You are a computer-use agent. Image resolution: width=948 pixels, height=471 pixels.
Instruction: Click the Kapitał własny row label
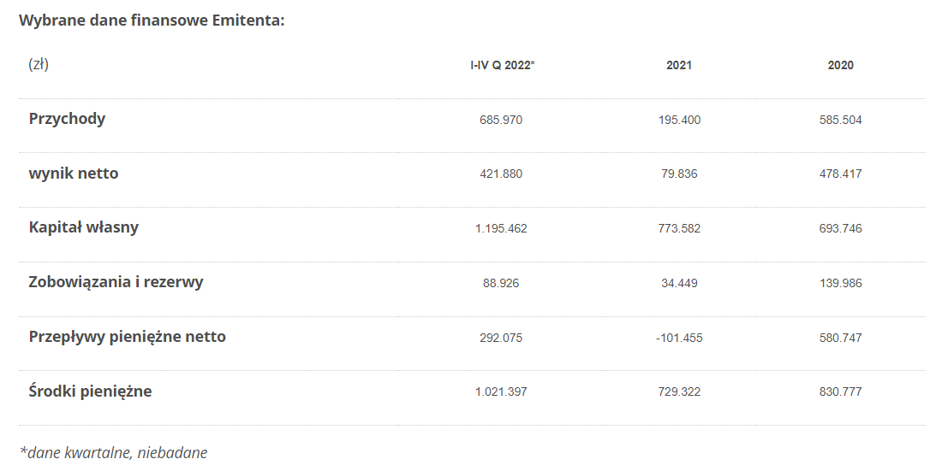click(x=83, y=227)
